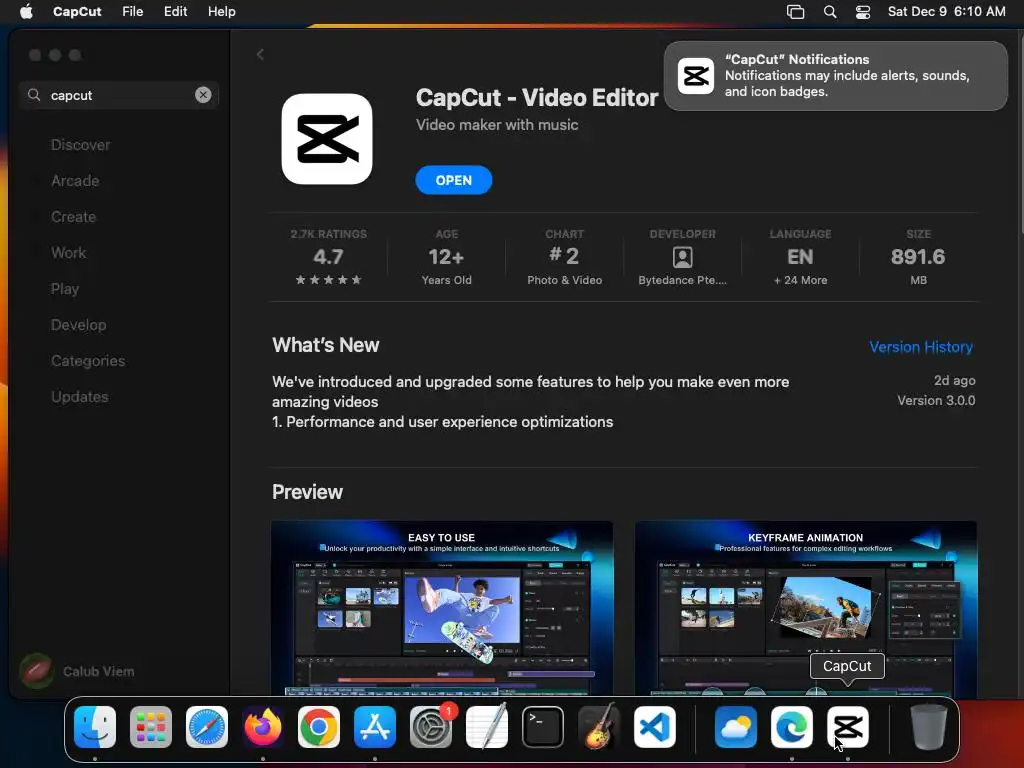Click the CapCut - Video Editor title

pyautogui.click(x=537, y=97)
